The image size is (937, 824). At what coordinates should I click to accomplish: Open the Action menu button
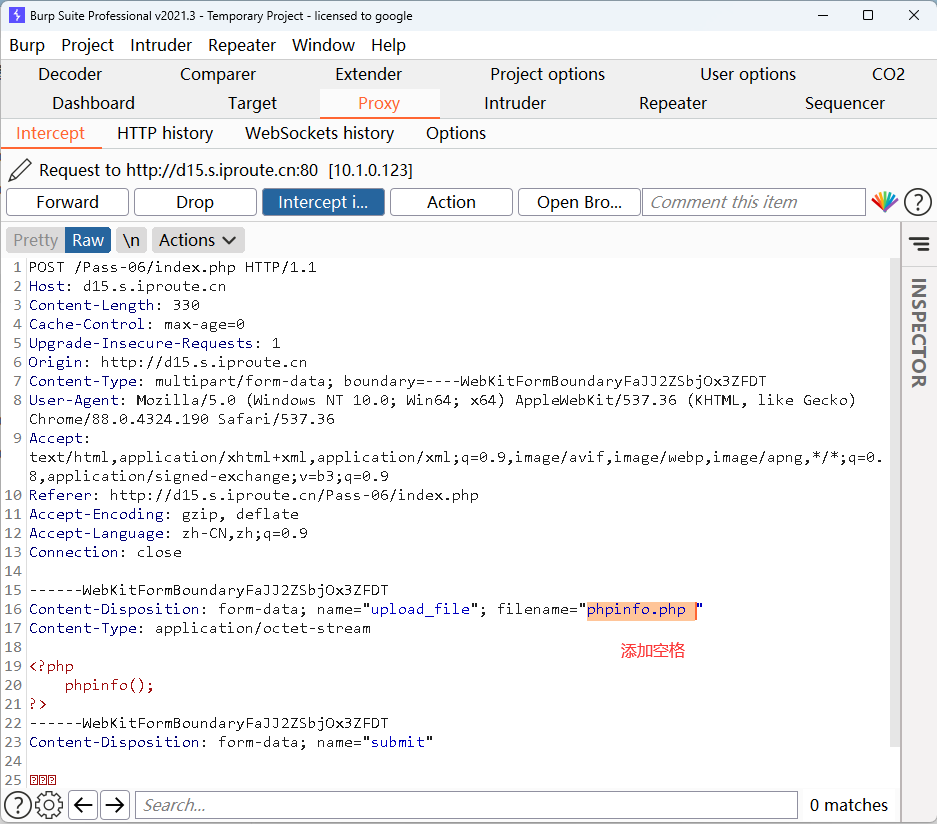click(x=451, y=202)
